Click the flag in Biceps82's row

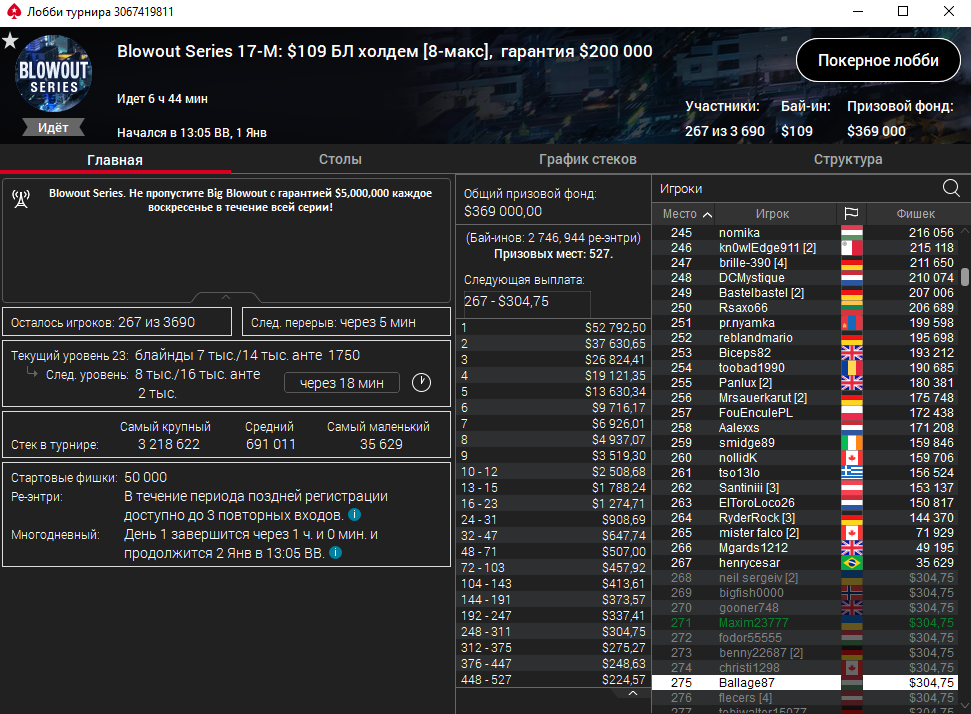851,353
